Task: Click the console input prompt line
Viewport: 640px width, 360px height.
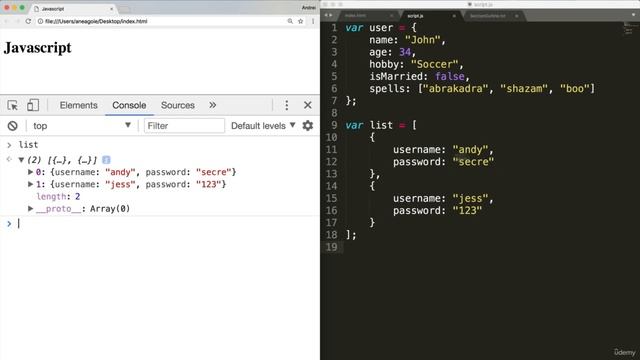Action: 163,224
